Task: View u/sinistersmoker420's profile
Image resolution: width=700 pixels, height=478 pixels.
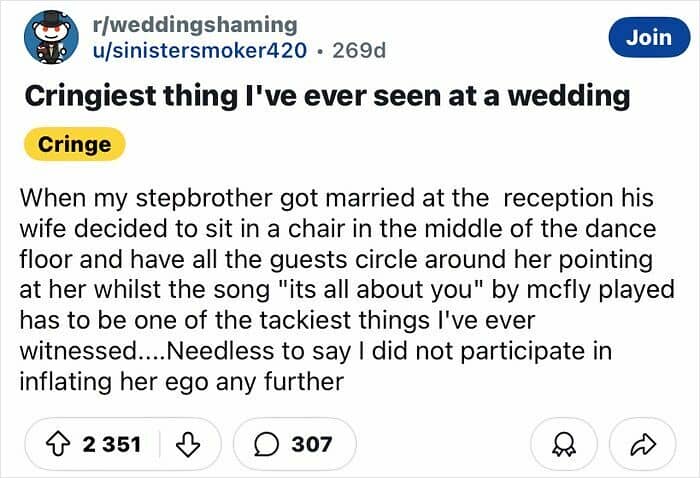Action: (x=200, y=50)
